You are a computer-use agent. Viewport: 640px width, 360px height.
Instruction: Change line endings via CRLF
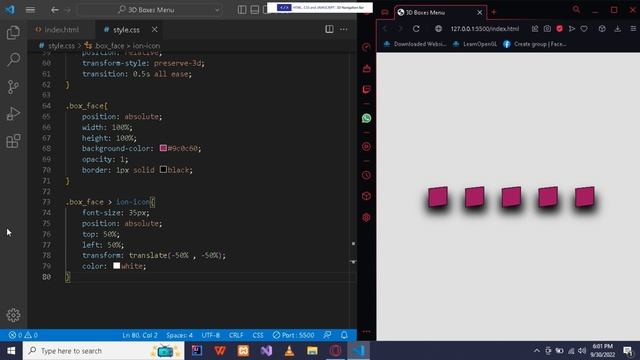coord(236,335)
